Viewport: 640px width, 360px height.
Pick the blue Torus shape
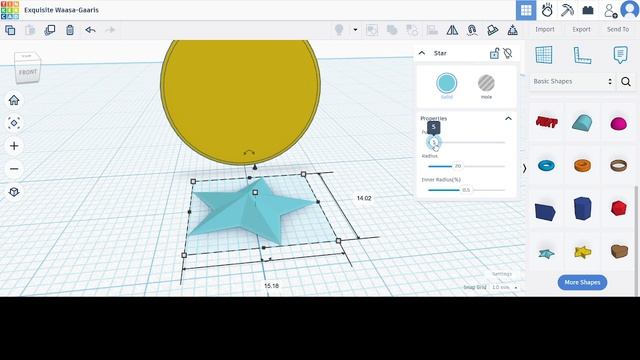[546, 165]
